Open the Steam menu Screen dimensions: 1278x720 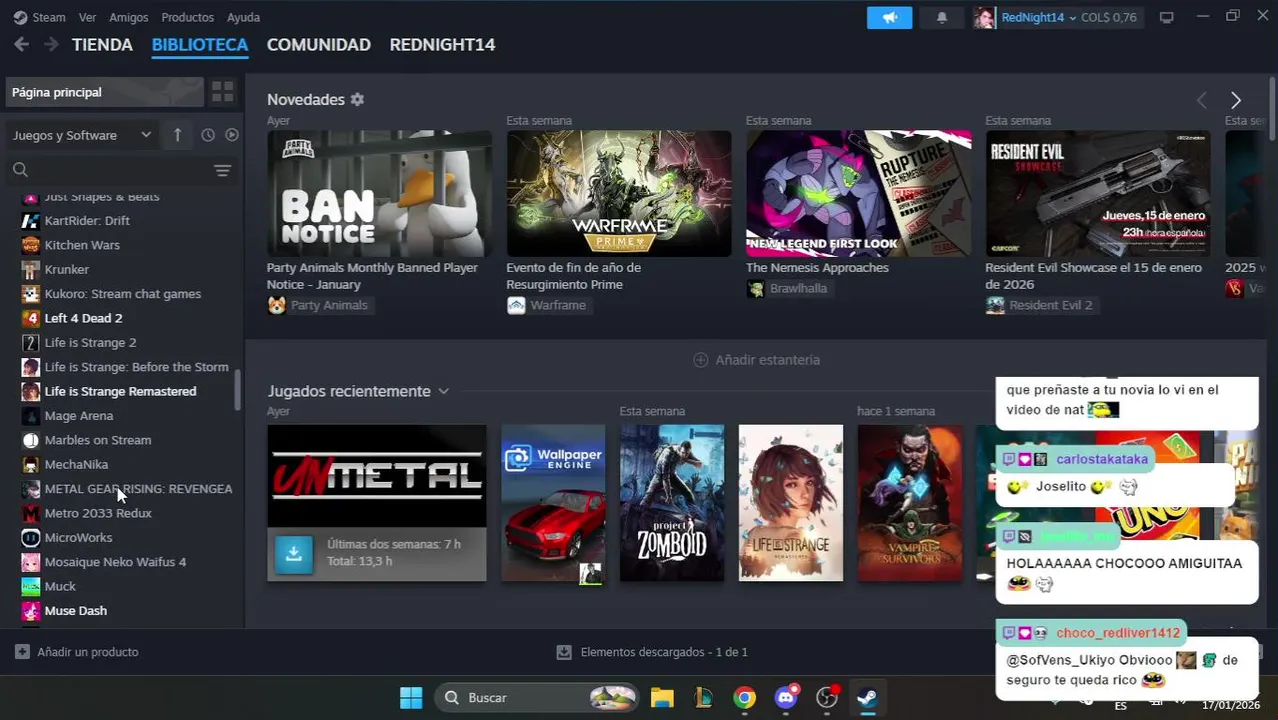pos(49,17)
